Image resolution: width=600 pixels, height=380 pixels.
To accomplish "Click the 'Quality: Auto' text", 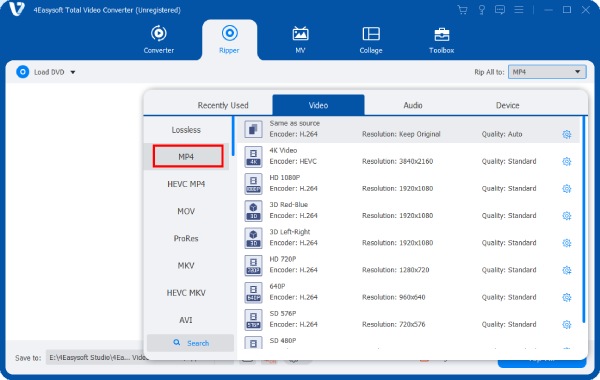I will [502, 134].
